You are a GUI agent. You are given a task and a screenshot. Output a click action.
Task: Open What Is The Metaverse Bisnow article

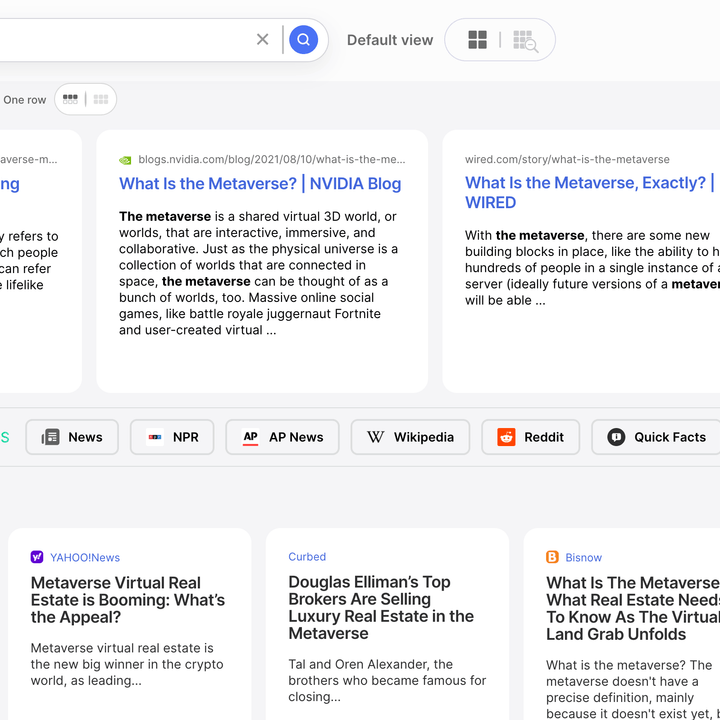coord(633,608)
